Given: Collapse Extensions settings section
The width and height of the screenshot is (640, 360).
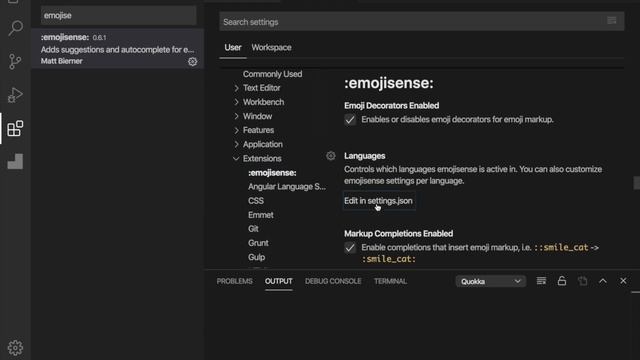Looking at the screenshot, I should pyautogui.click(x=236, y=158).
